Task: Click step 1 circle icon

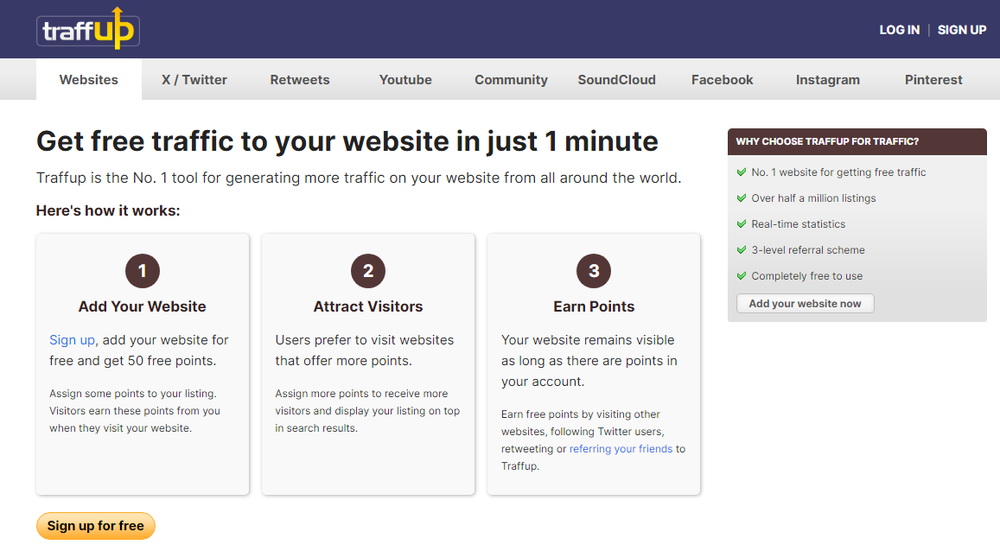Action: point(142,271)
